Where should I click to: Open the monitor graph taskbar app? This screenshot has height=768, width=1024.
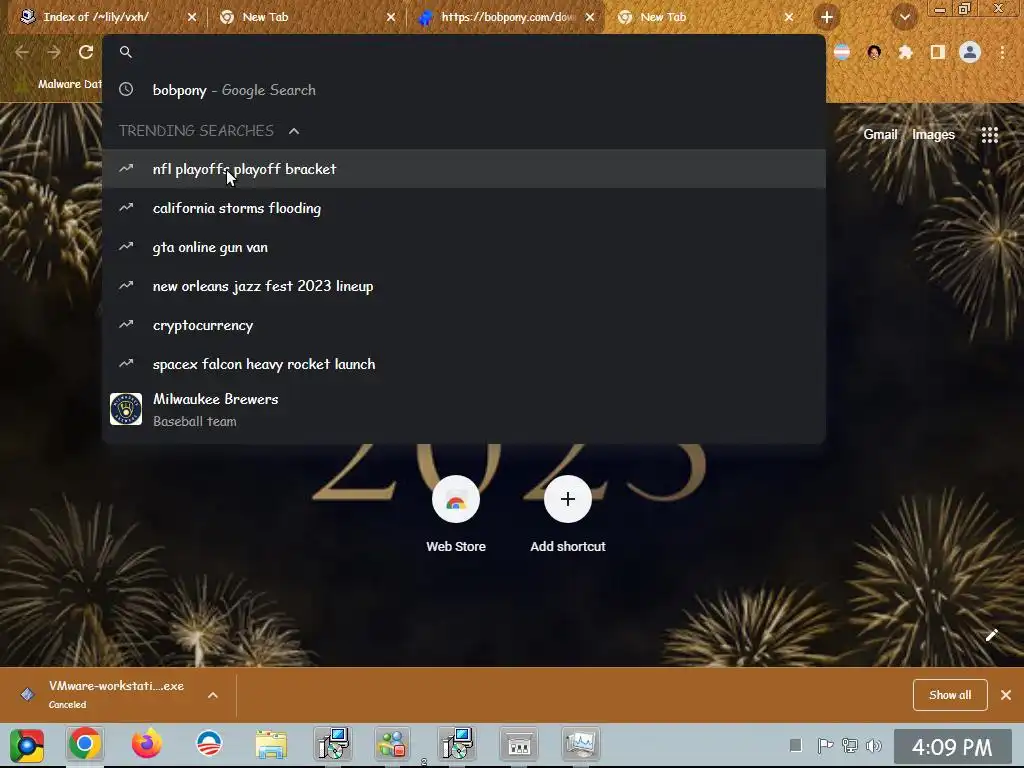click(x=580, y=744)
